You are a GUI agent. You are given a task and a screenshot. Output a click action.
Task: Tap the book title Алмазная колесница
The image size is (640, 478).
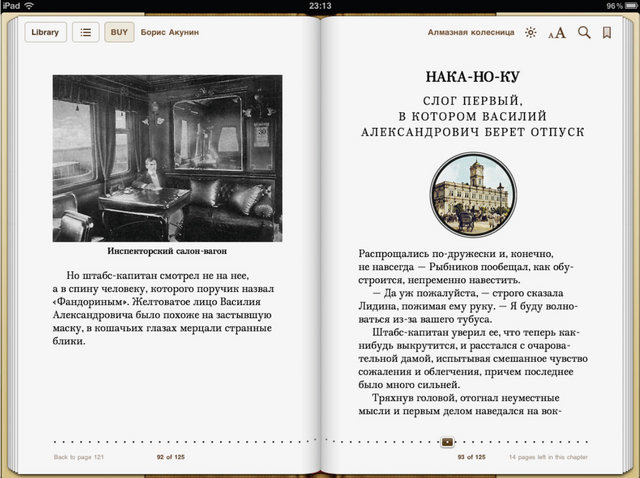point(470,32)
